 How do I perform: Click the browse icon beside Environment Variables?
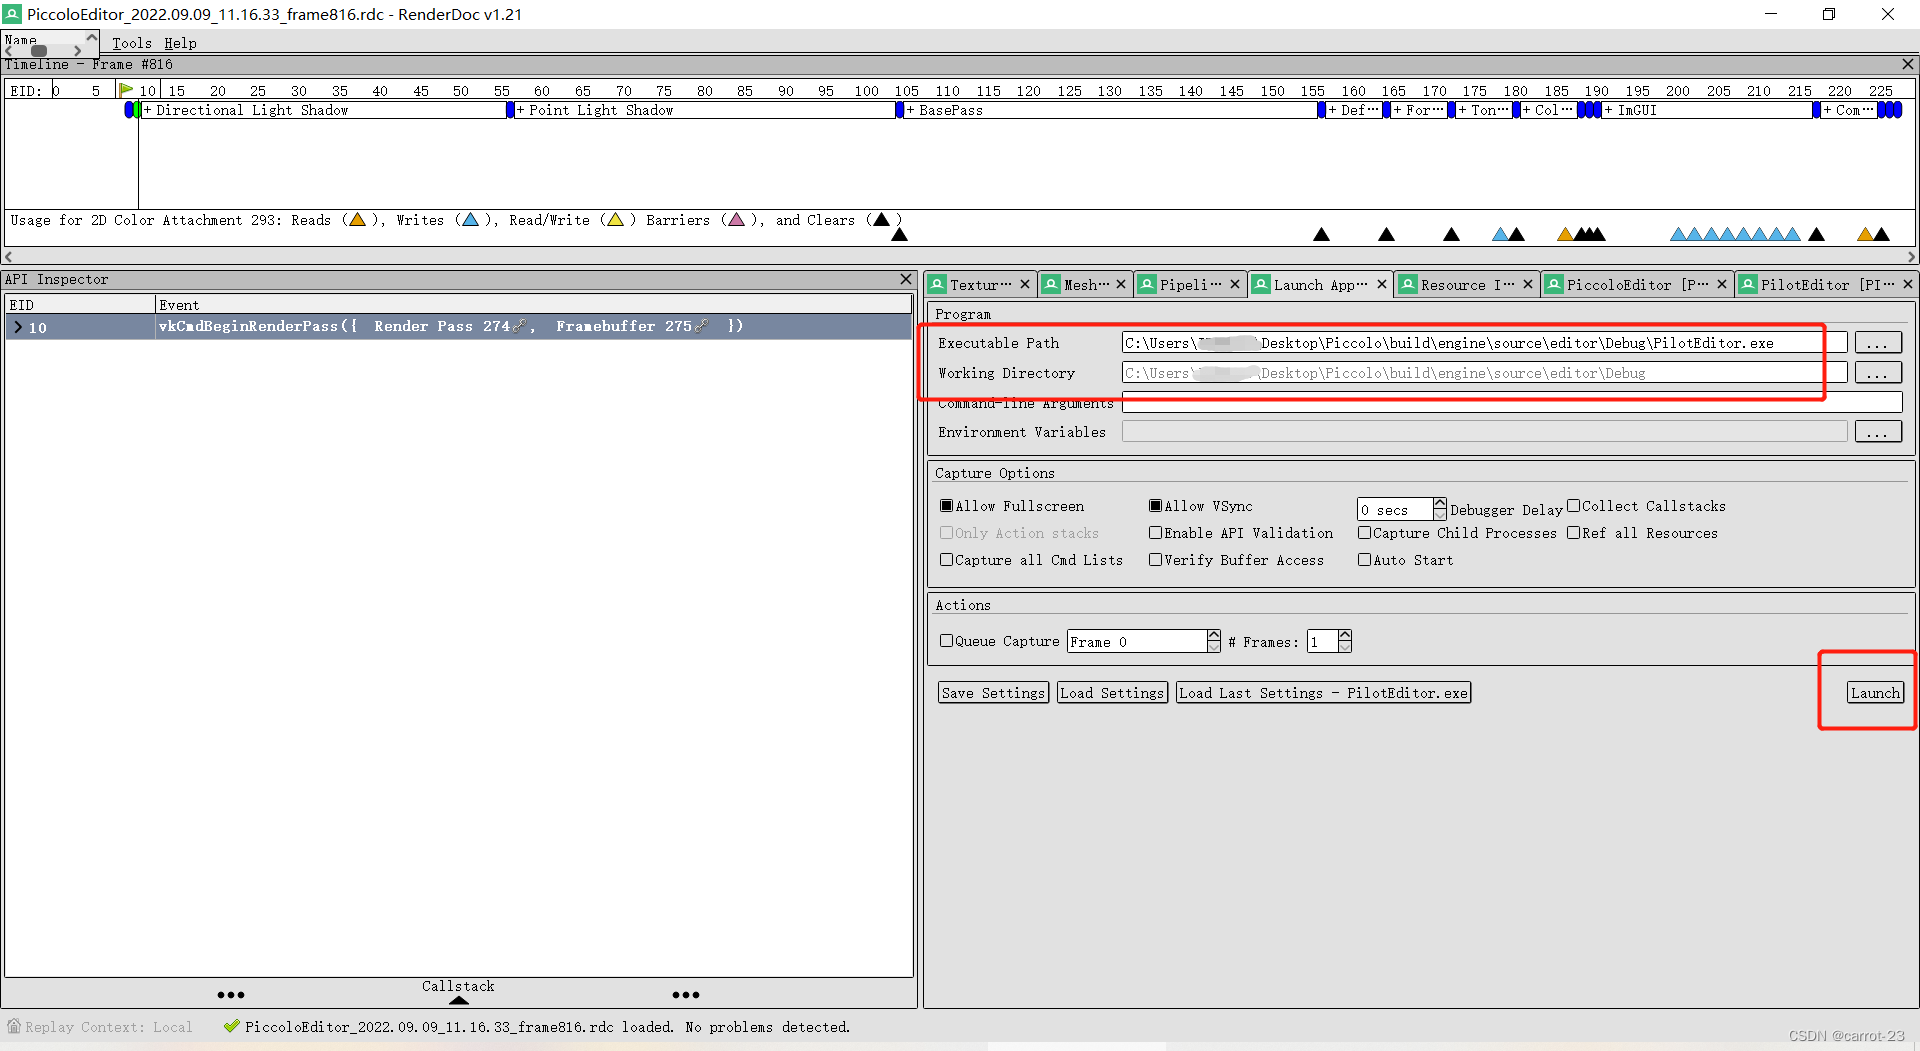pos(1878,431)
